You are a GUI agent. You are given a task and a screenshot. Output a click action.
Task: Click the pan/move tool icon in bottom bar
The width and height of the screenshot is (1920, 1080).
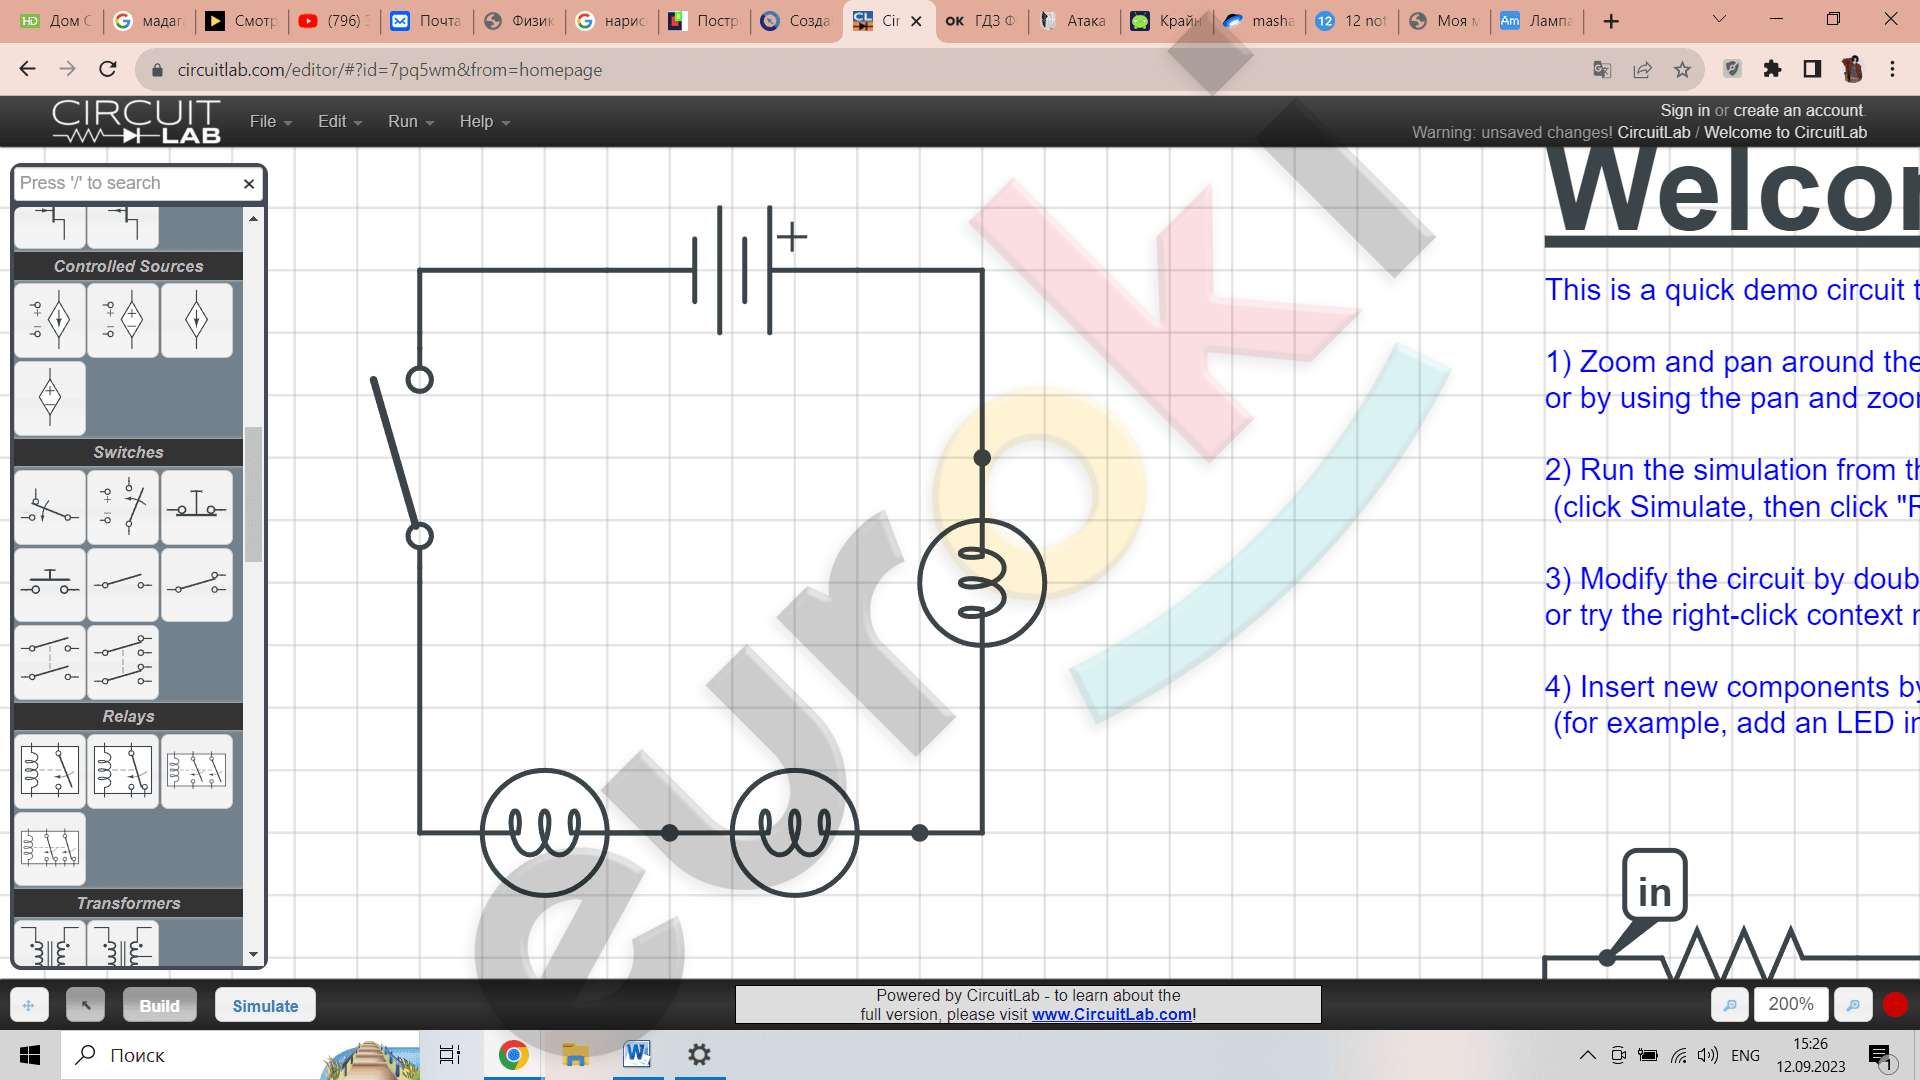click(x=28, y=1005)
